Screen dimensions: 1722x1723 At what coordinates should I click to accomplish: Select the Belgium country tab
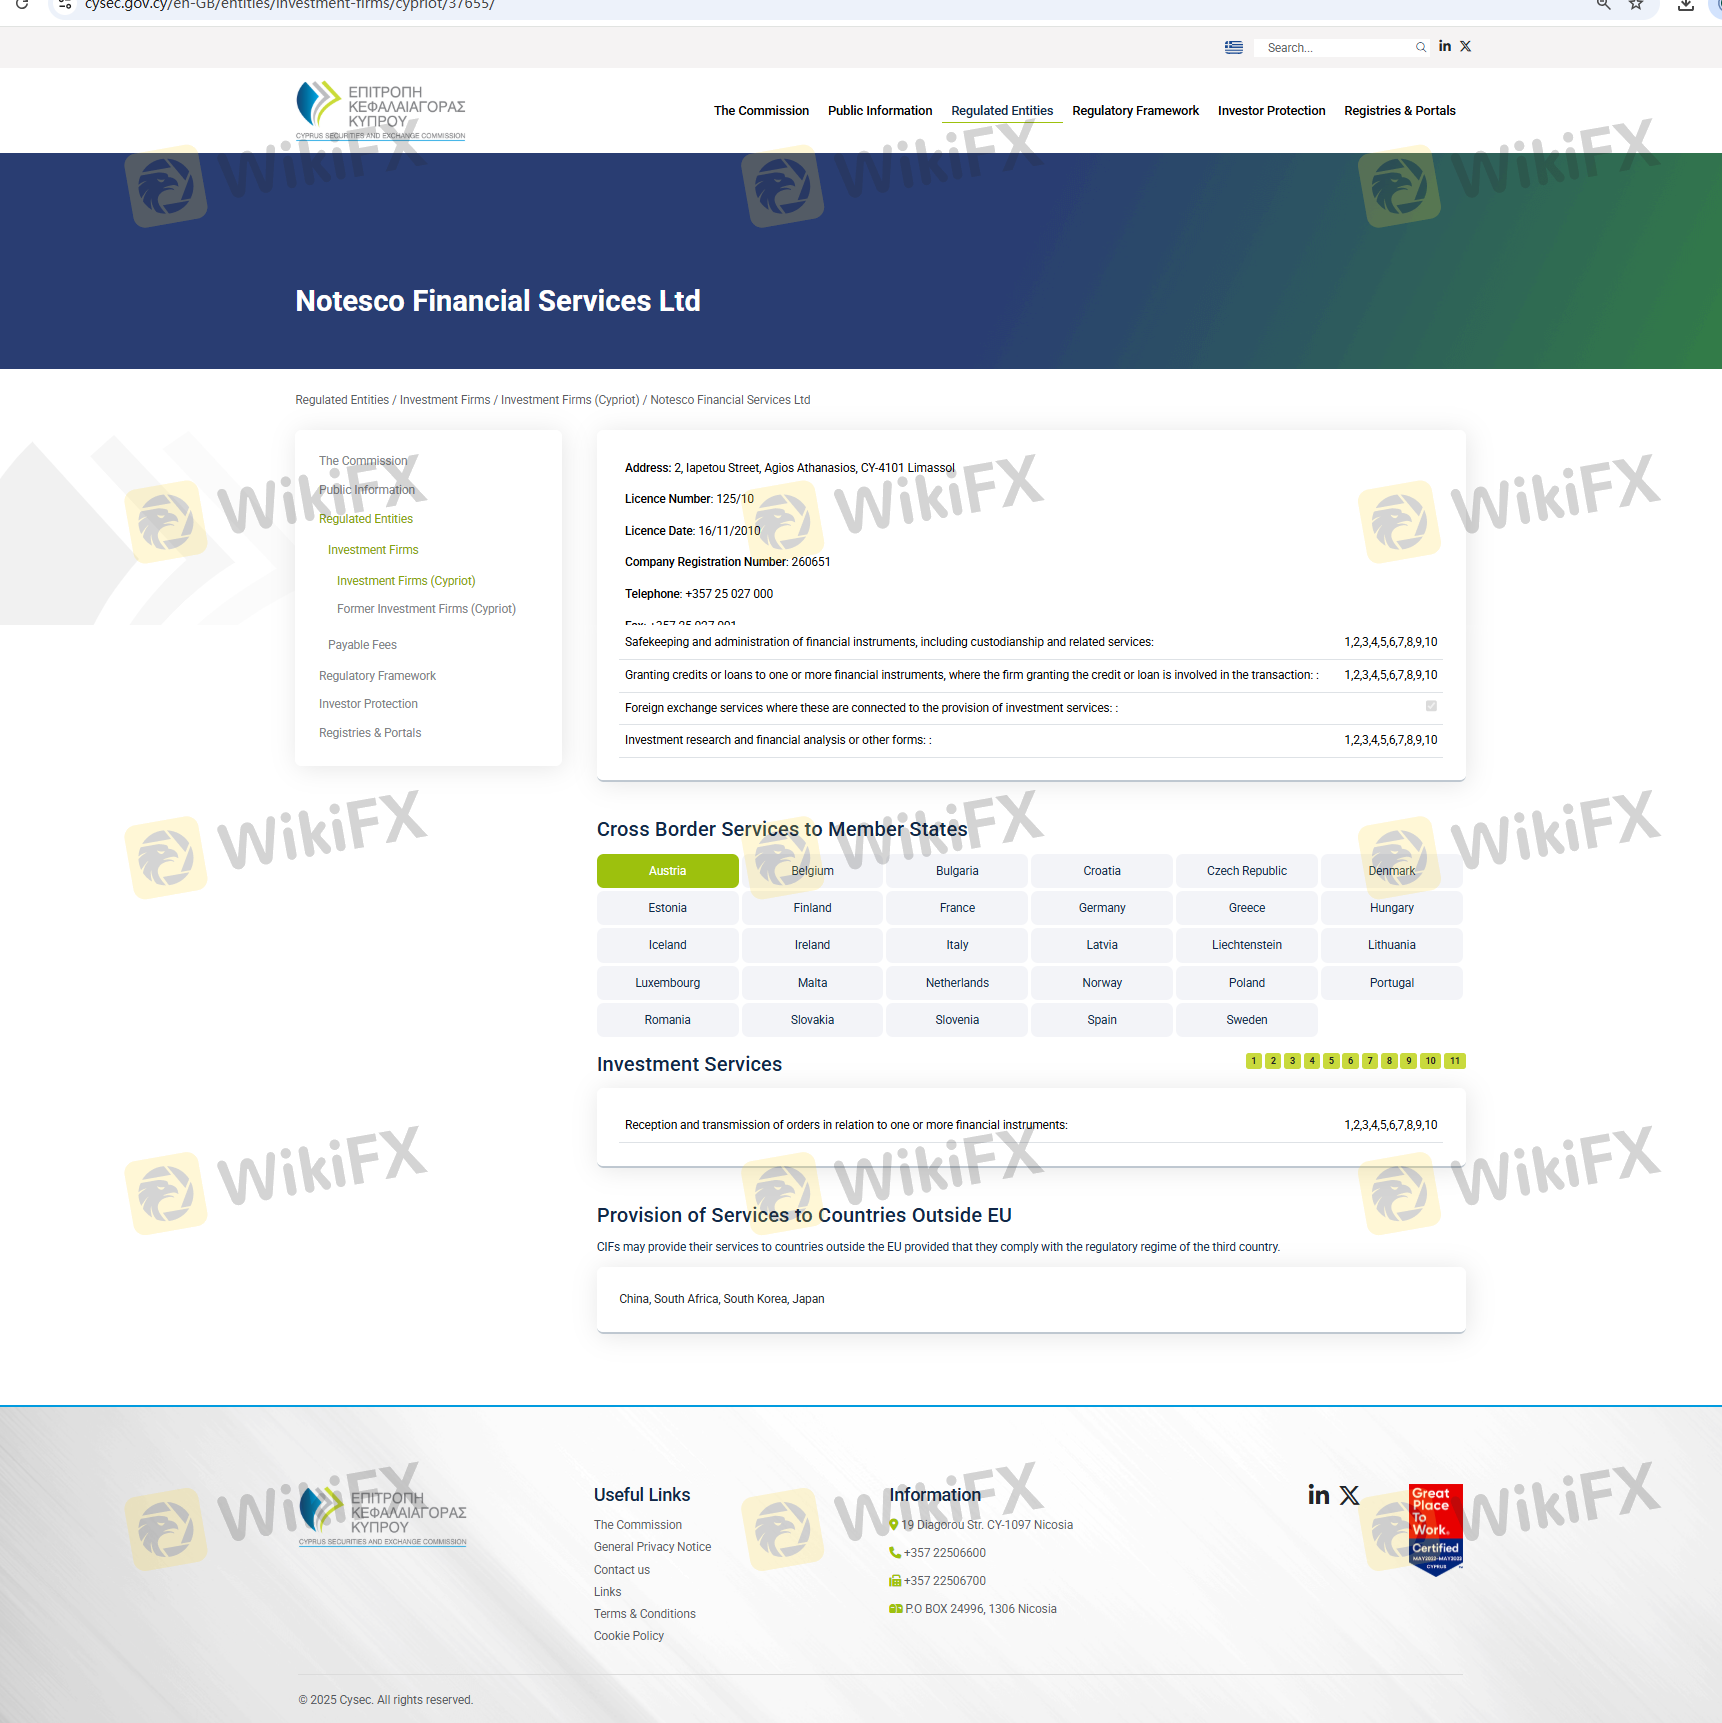813,871
